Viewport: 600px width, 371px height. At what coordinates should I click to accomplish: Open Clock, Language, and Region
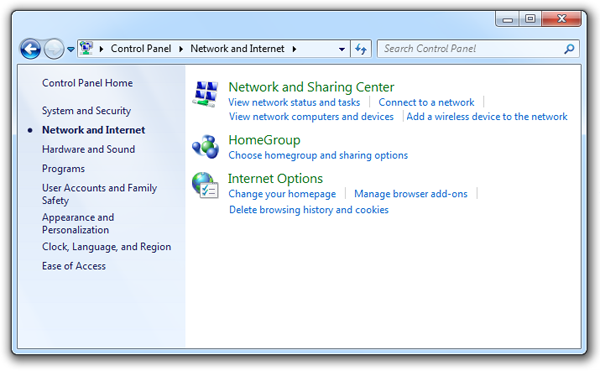pos(106,247)
